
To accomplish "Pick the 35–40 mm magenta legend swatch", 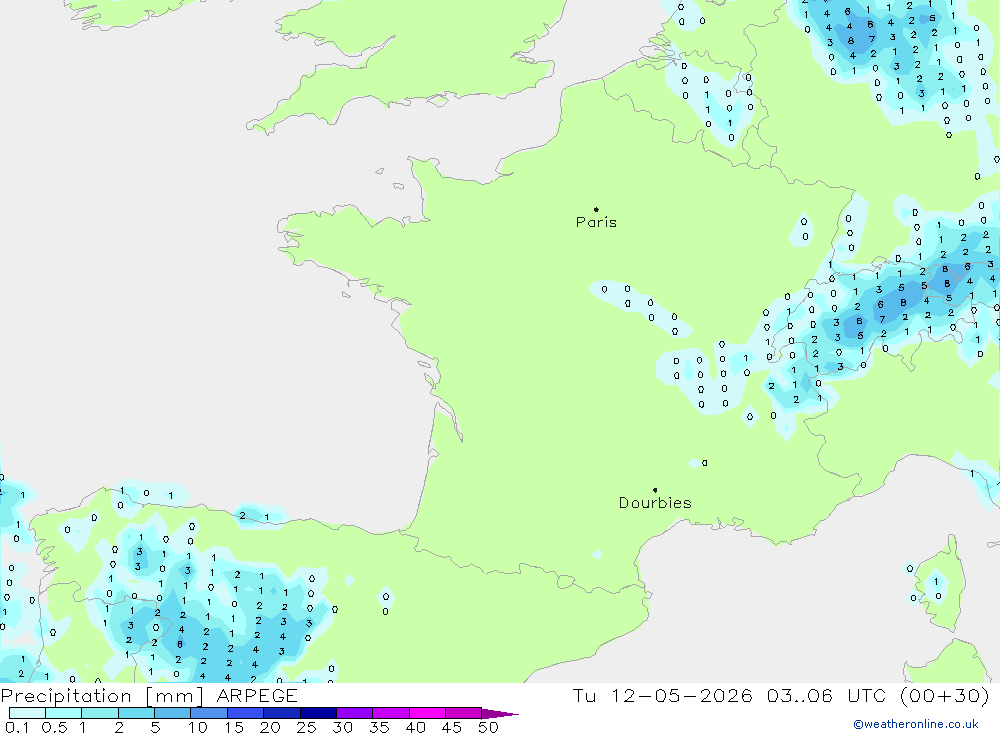I will click(391, 713).
